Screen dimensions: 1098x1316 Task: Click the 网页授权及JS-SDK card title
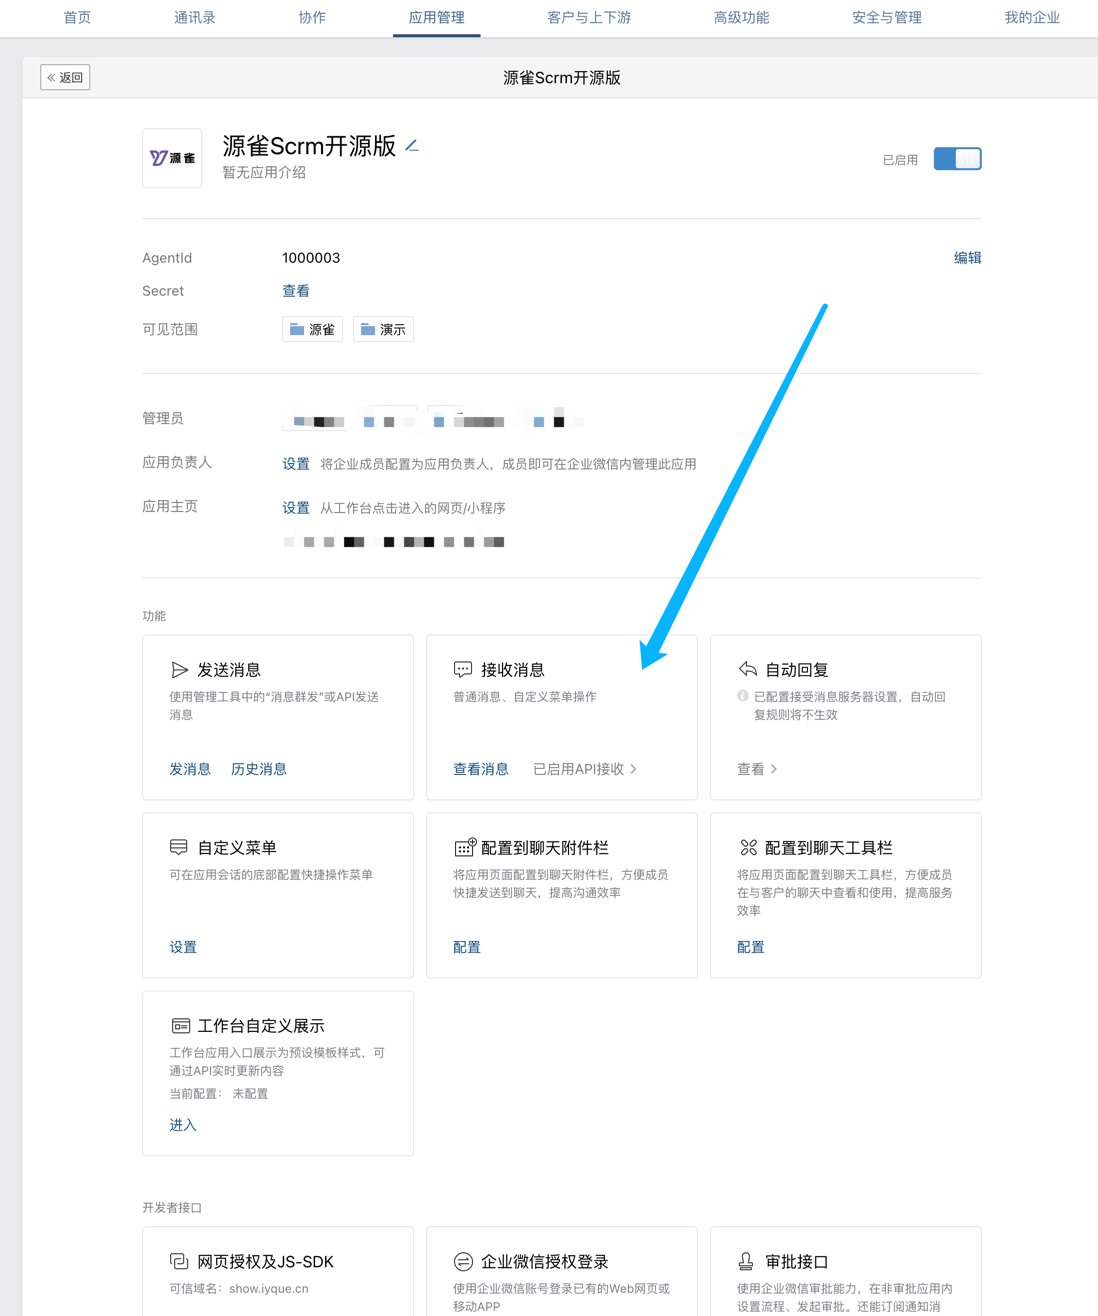265,1262
